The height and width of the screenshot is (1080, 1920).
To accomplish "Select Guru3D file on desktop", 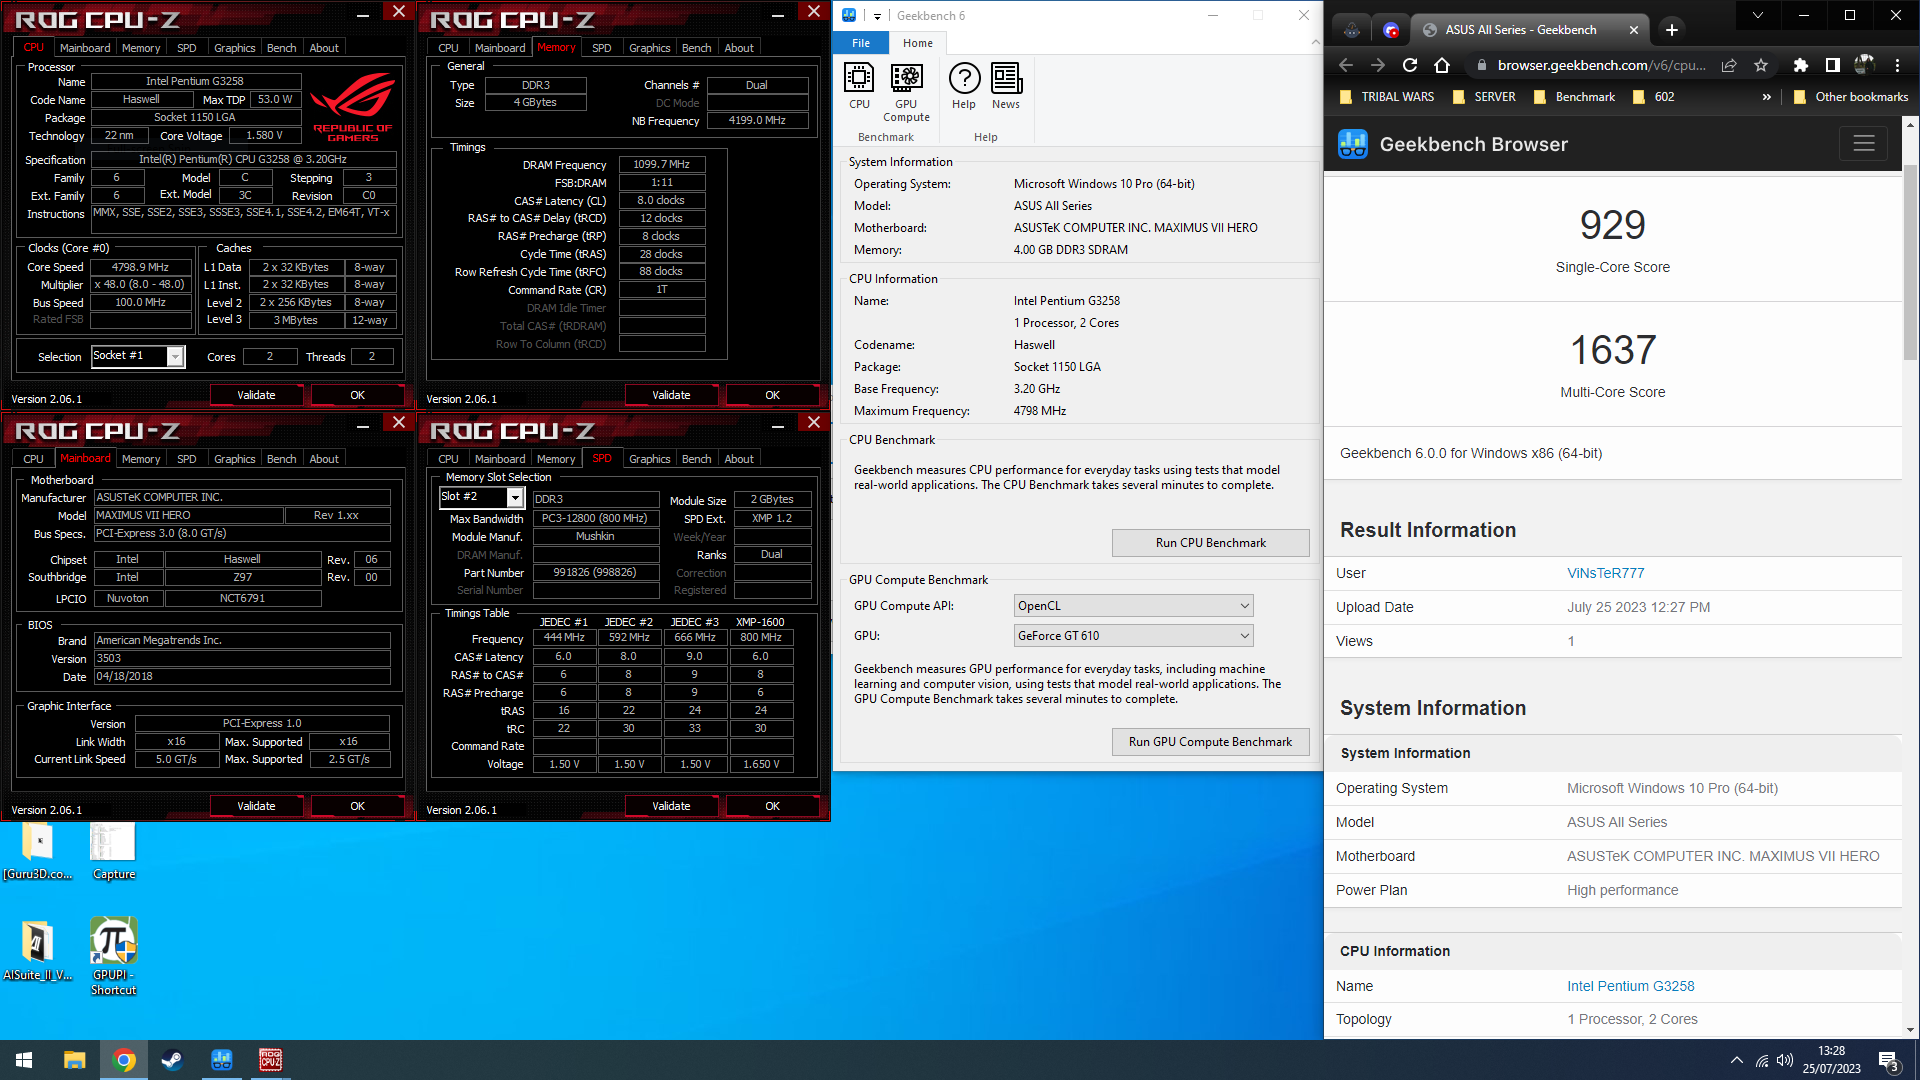I will pyautogui.click(x=37, y=851).
